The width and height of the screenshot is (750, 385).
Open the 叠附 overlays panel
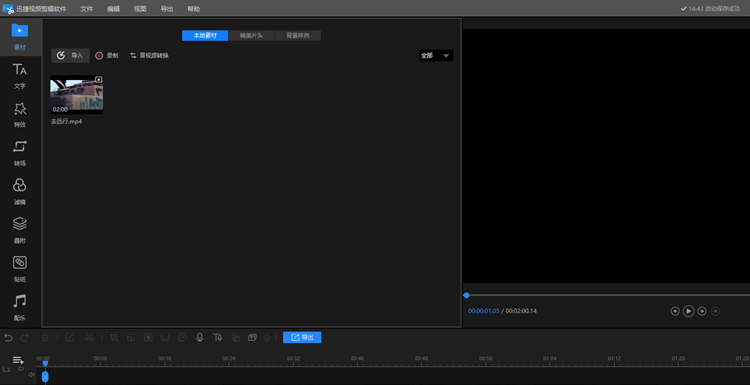click(x=20, y=231)
